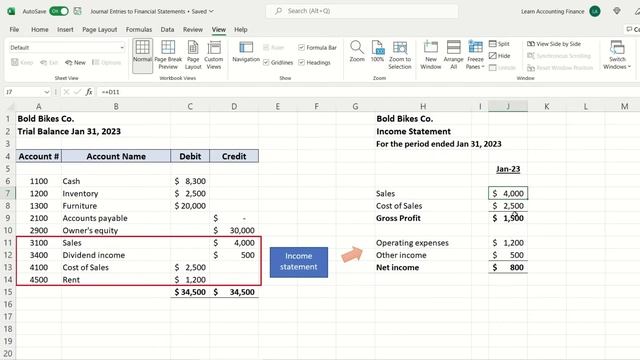Screen dimensions: 640x360
Task: Open Page Break Preview view
Action: [x=168, y=56]
